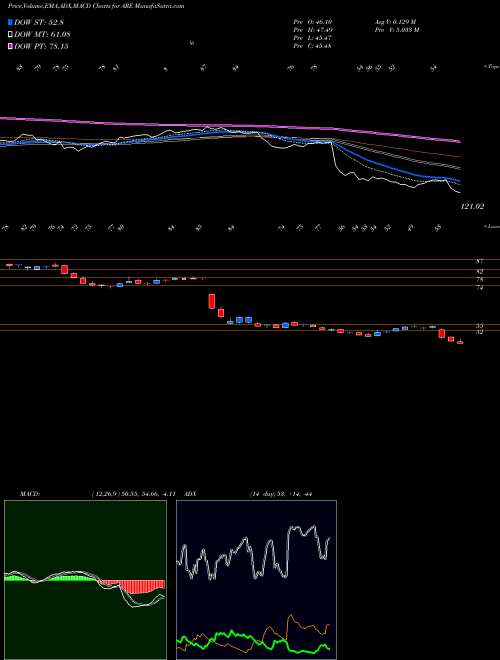Click the 87 price level label

479,261
